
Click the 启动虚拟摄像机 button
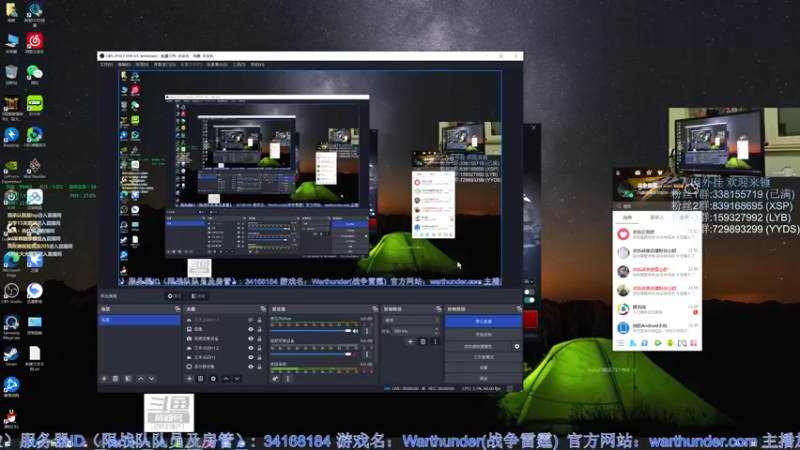coord(479,346)
